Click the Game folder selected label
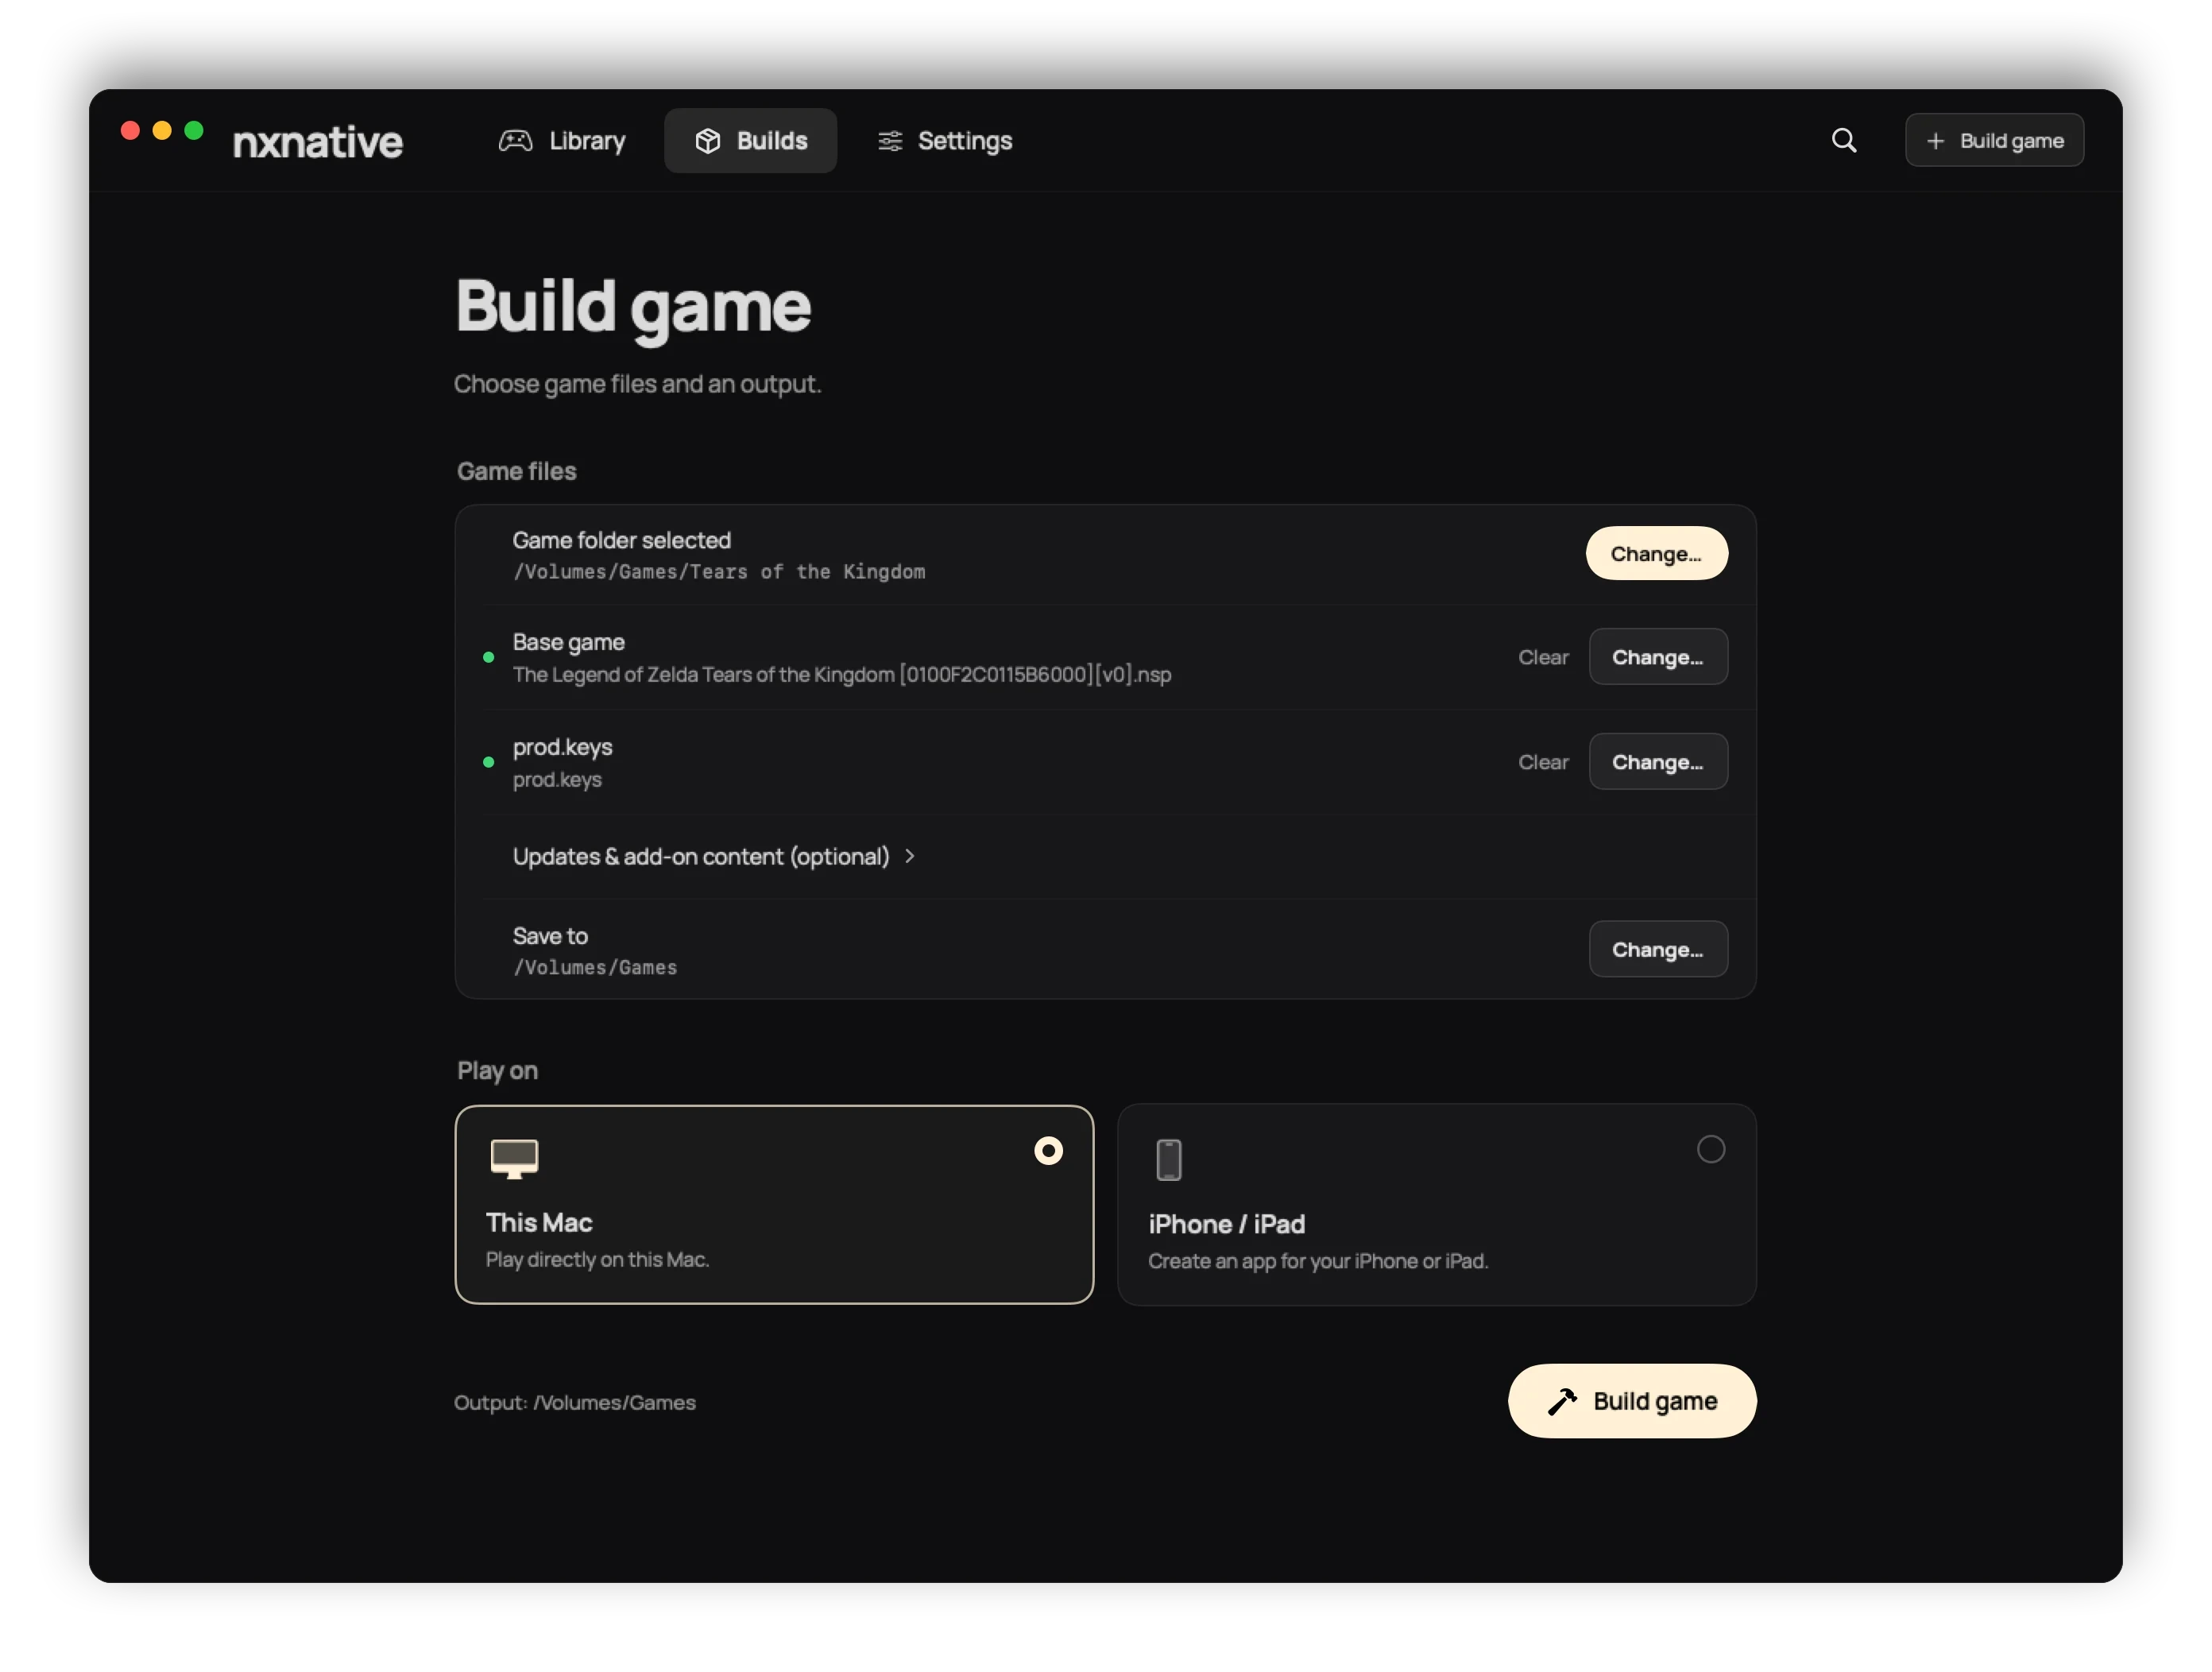2212x1672 pixels. [x=622, y=540]
